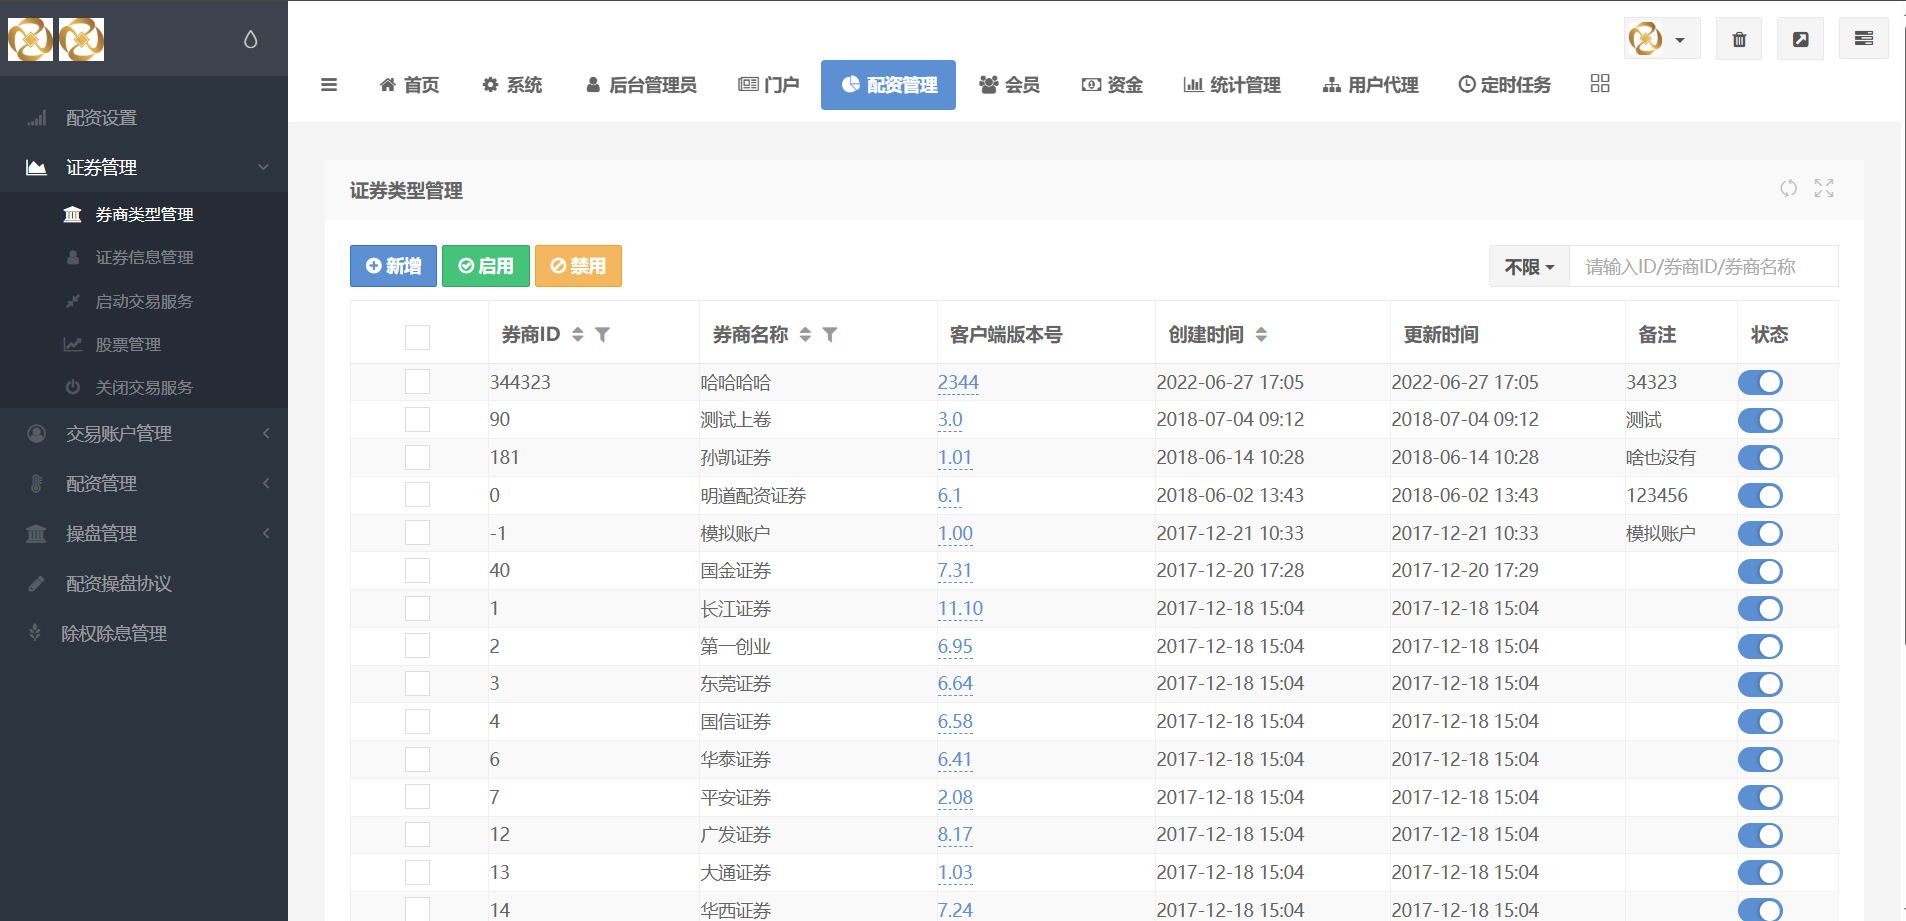The height and width of the screenshot is (921, 1906).
Task: Click the refresh icon of the 证券类型管理 panel
Action: [1788, 188]
